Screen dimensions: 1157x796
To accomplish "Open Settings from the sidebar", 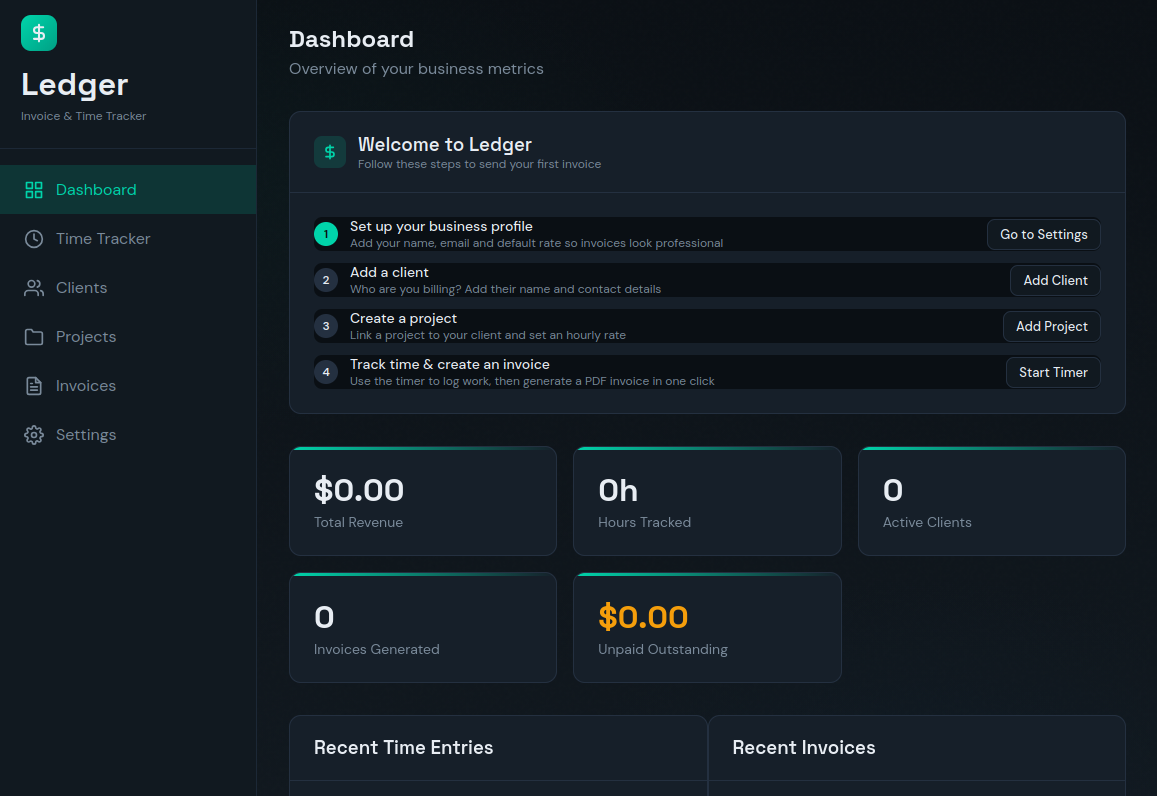I will click(128, 435).
